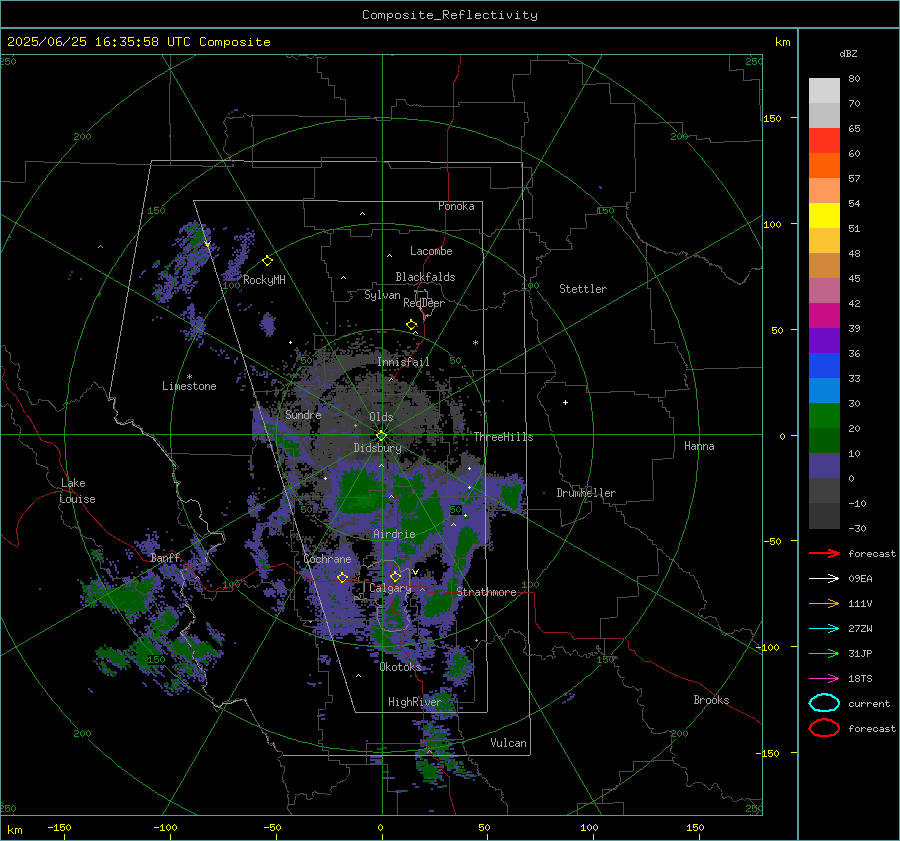Click the Lacombe label
Viewport: 900px width, 841px height.
tap(431, 251)
